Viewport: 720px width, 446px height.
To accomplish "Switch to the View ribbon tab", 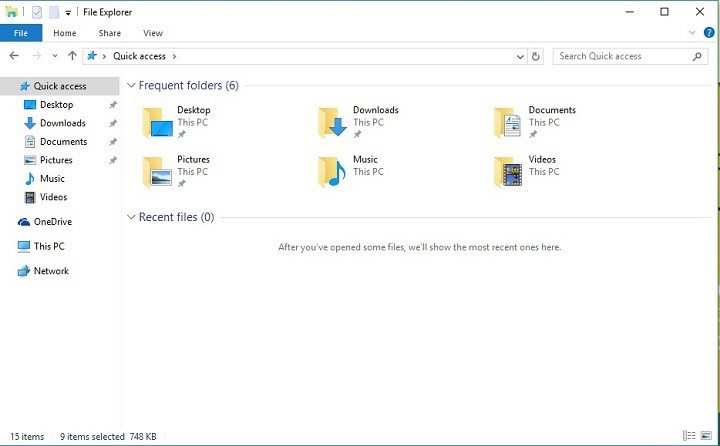I will pos(153,33).
